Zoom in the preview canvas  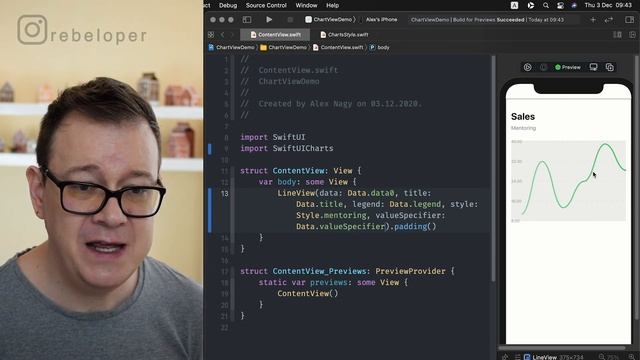(631, 357)
